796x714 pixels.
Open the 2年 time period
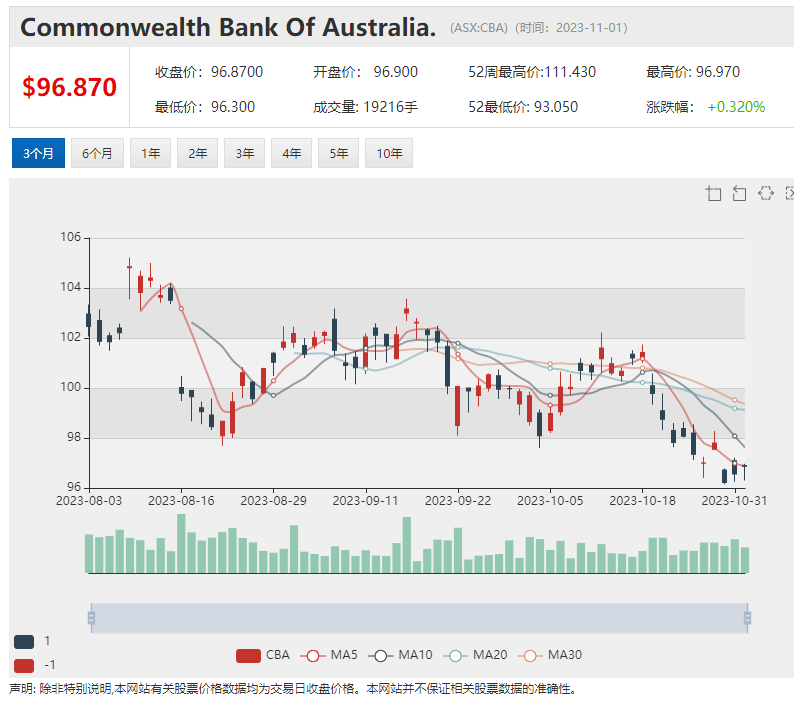tap(197, 153)
